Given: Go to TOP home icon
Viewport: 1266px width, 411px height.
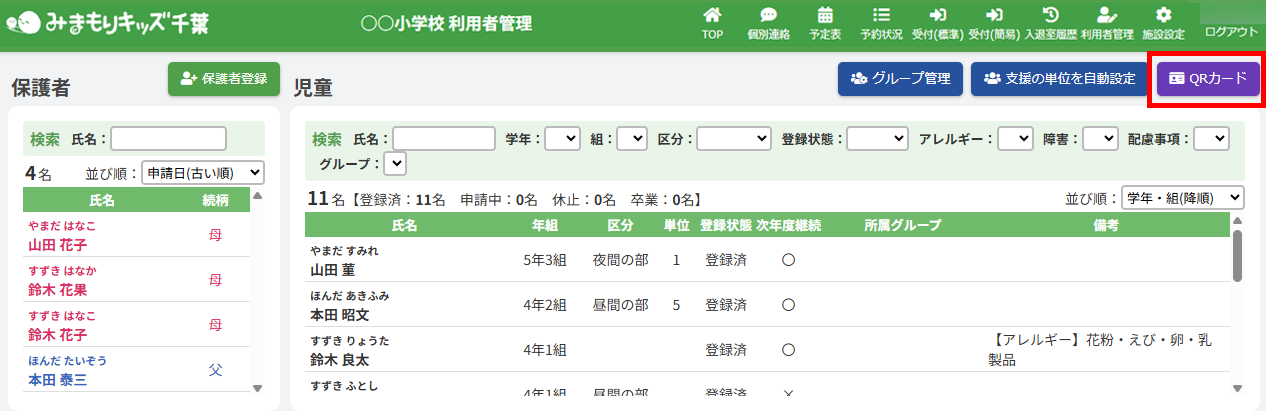Looking at the screenshot, I should (x=712, y=16).
